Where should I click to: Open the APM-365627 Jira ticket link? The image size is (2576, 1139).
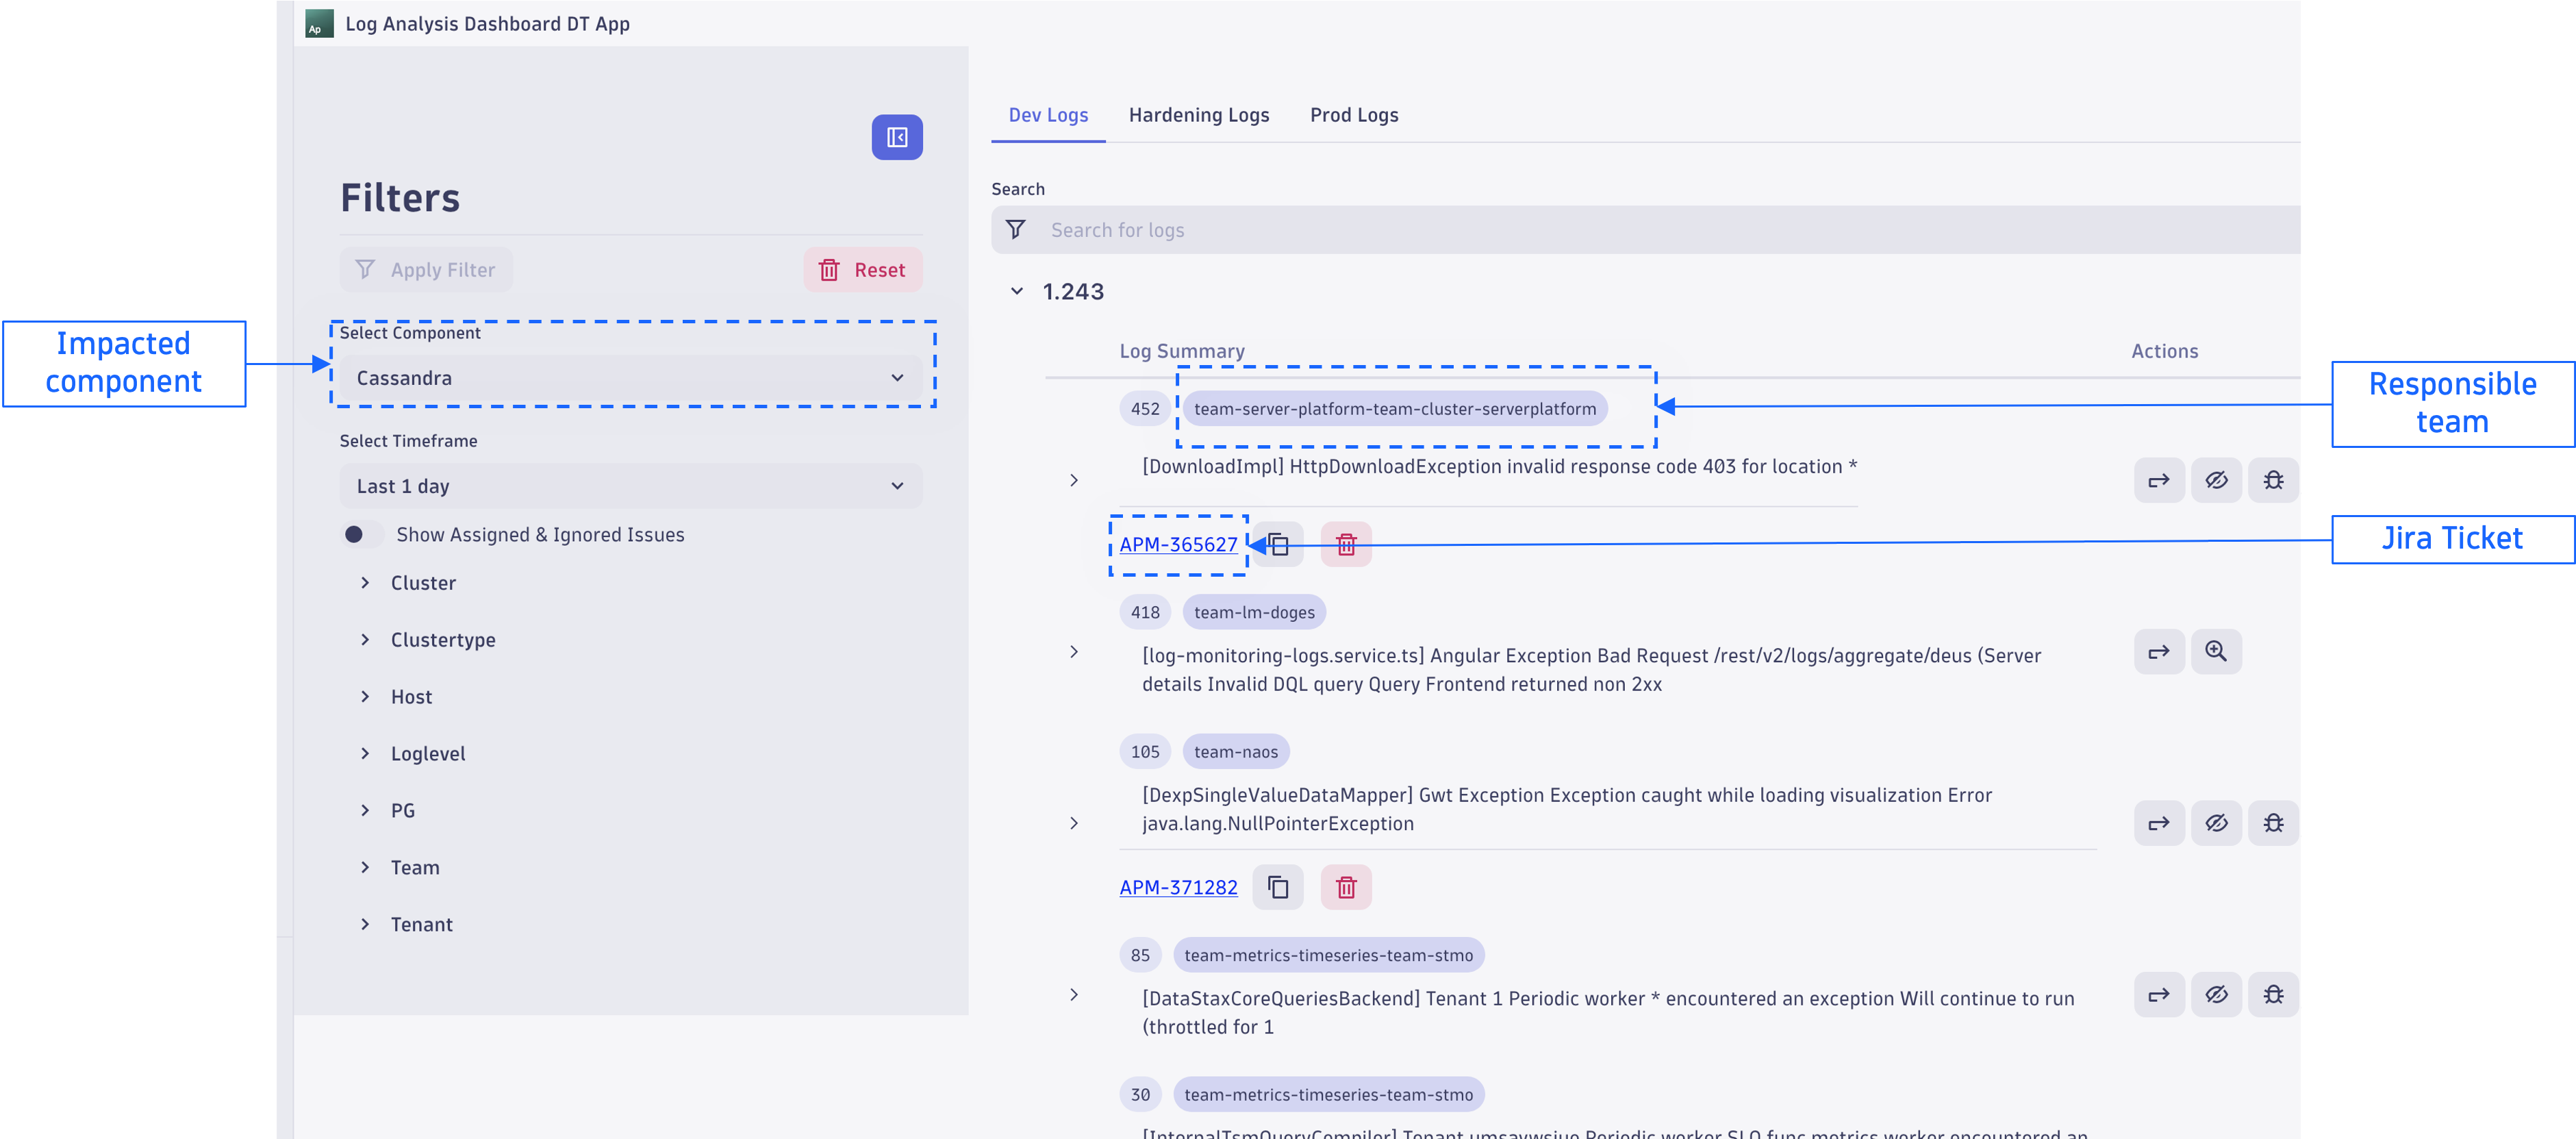(x=1178, y=544)
